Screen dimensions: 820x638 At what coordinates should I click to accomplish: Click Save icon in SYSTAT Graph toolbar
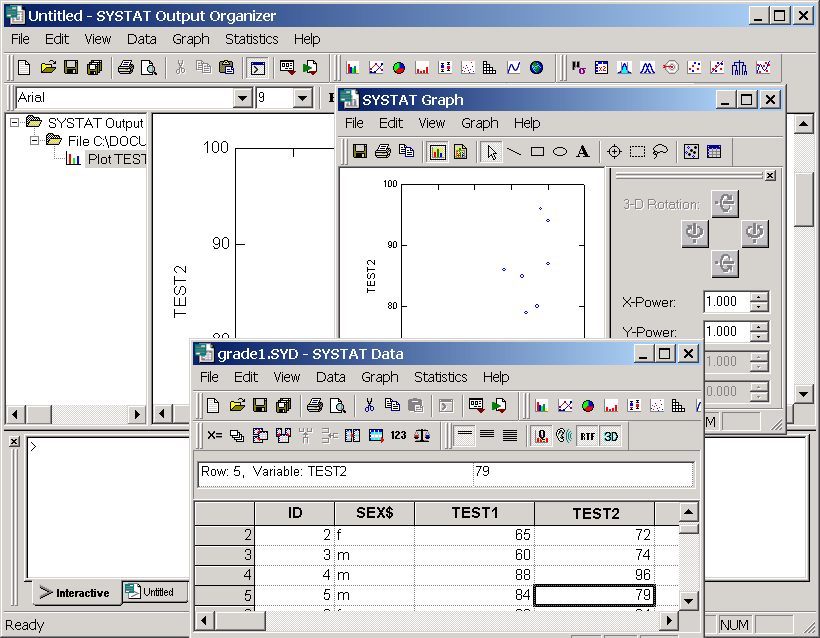[360, 152]
